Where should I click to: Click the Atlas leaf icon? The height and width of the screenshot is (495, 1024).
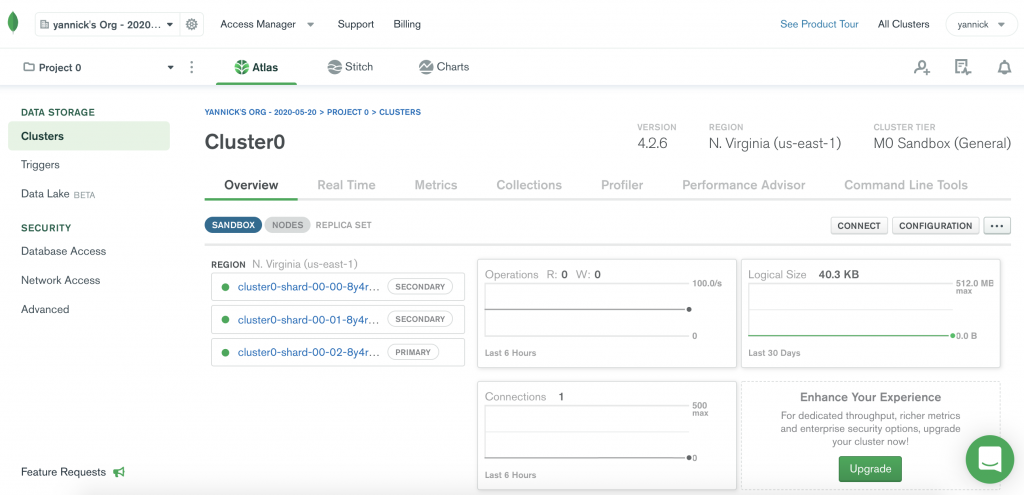coord(242,67)
